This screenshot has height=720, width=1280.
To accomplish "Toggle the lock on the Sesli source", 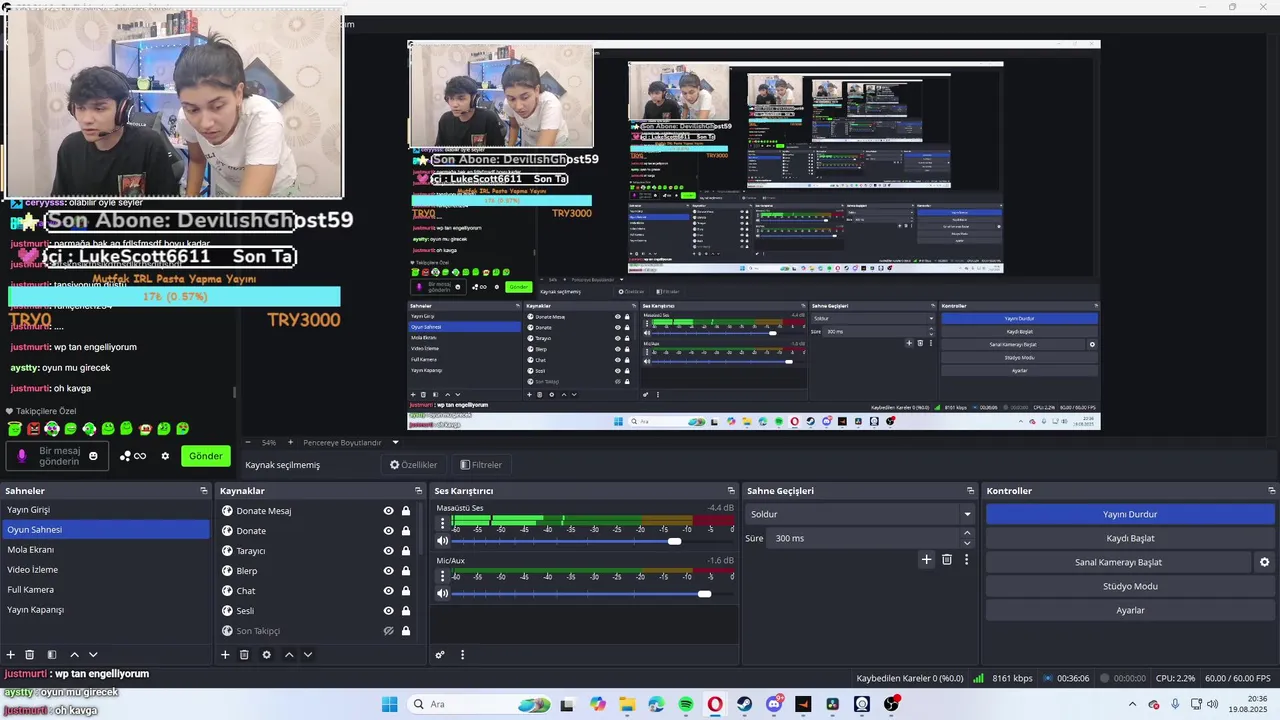I will coord(406,611).
